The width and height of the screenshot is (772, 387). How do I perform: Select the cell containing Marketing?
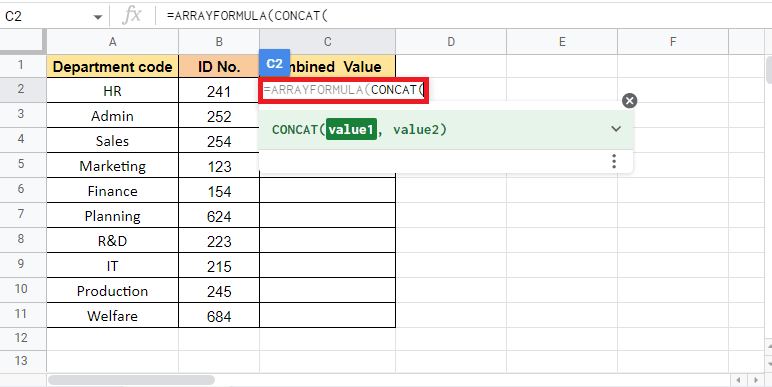coord(113,166)
